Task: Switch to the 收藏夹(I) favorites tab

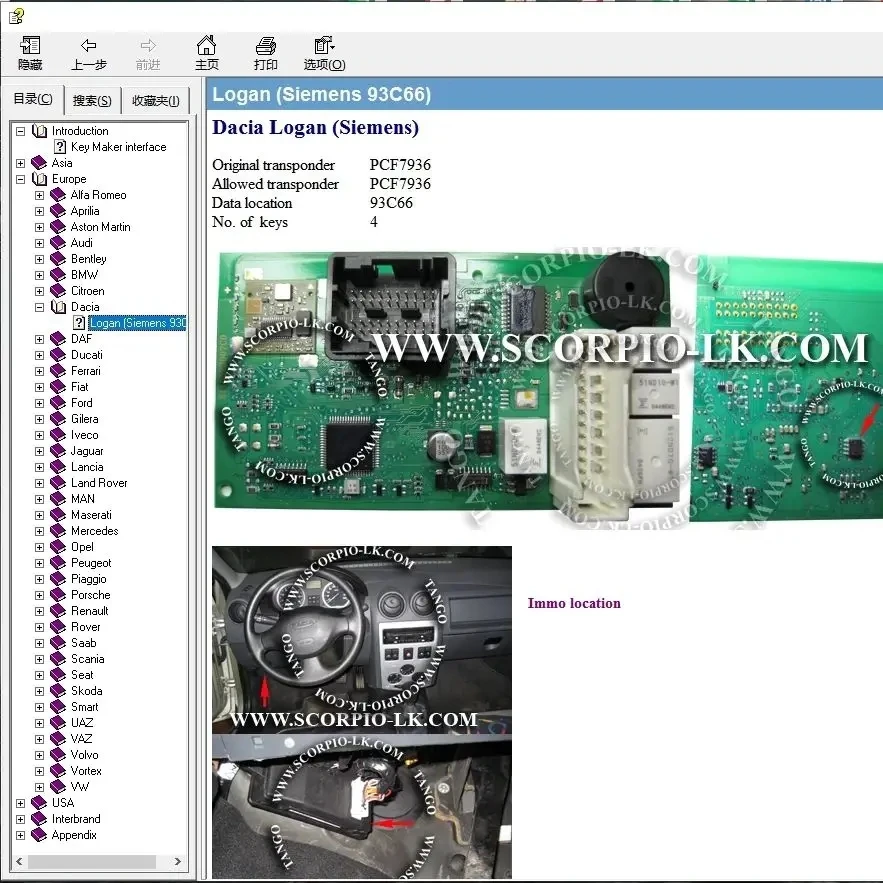Action: (x=155, y=101)
